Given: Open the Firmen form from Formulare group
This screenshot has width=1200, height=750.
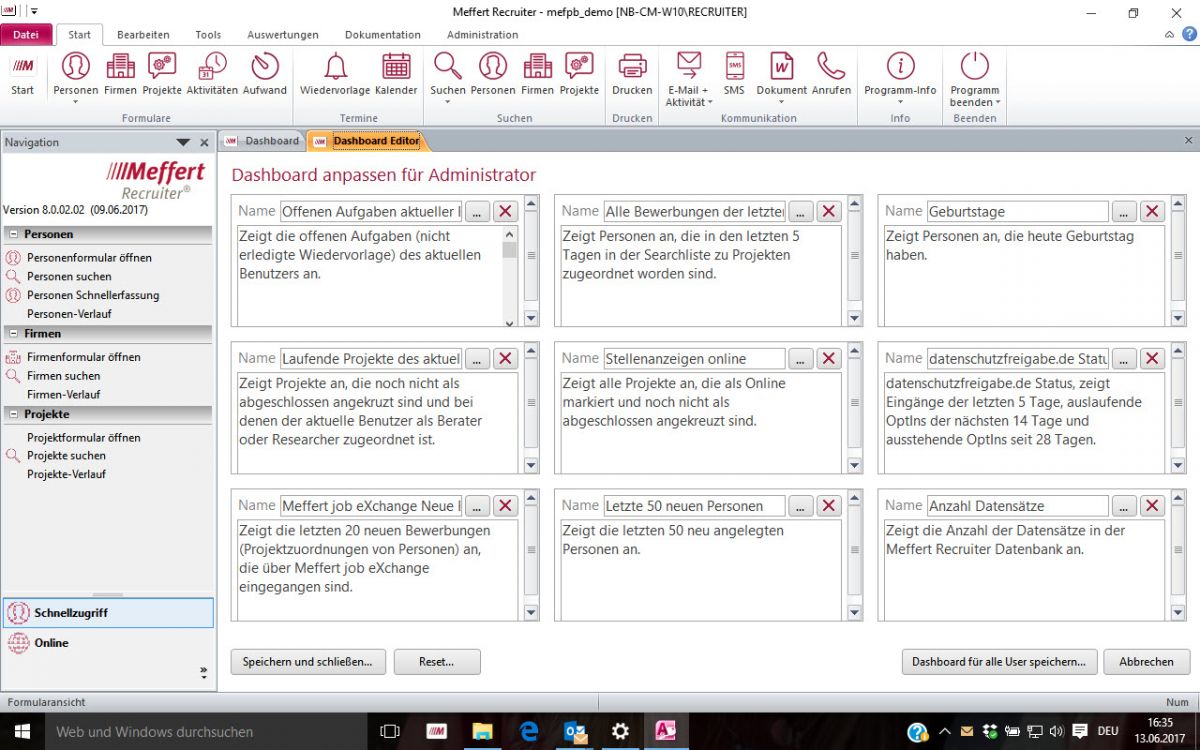Looking at the screenshot, I should (x=120, y=73).
